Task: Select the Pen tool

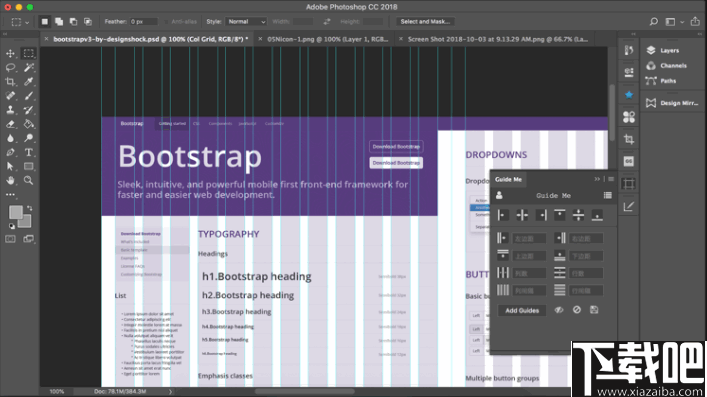Action: 10,152
